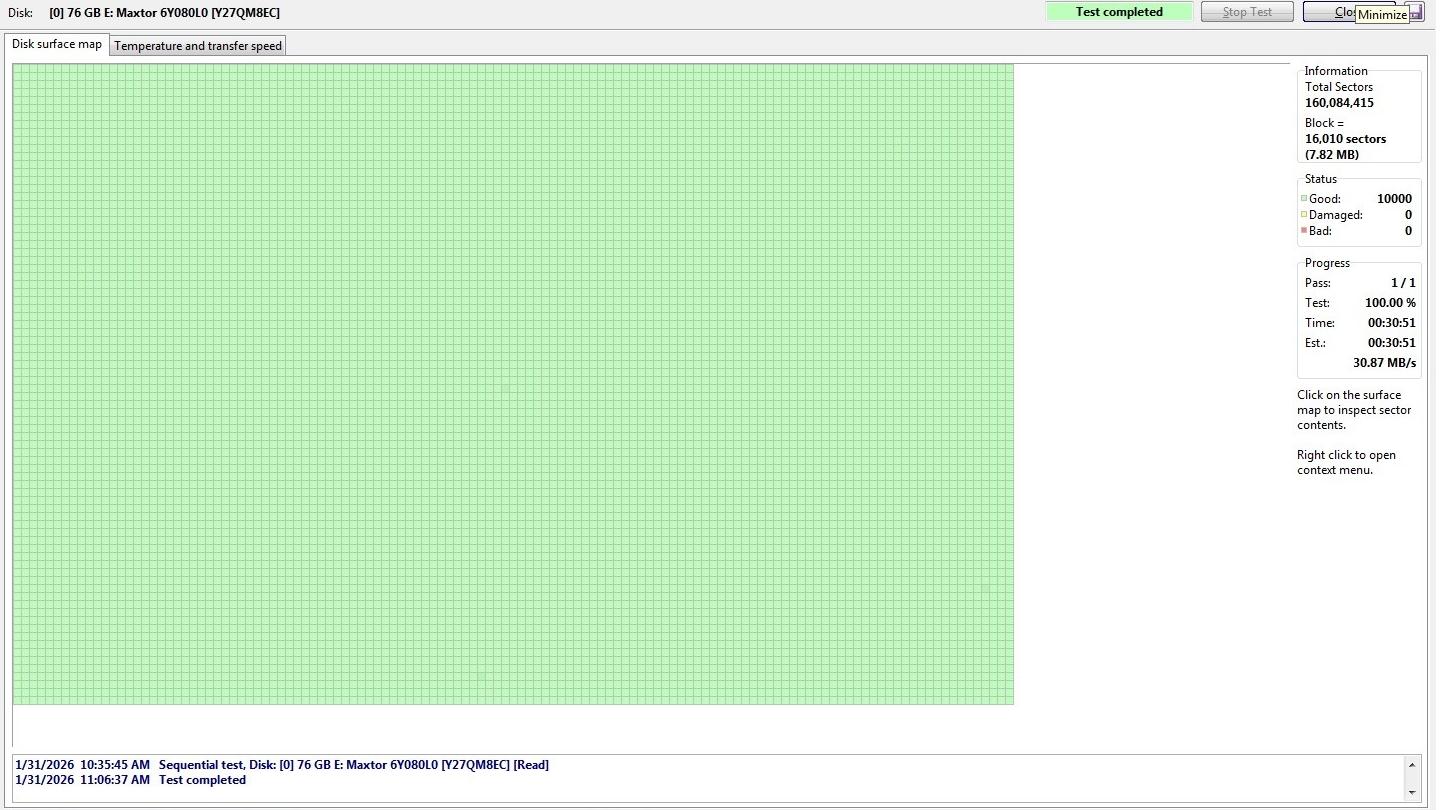Viewport: 1440px width, 810px height.
Task: Click the top-left block of surface map
Action: point(17,69)
